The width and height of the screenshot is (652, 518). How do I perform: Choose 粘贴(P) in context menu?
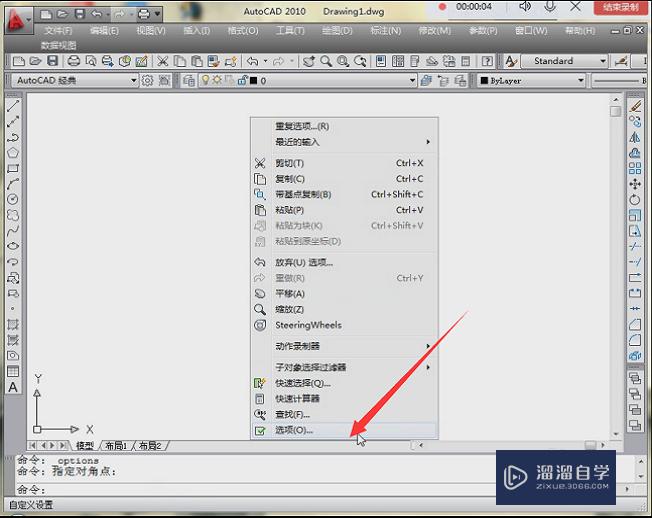(345, 210)
